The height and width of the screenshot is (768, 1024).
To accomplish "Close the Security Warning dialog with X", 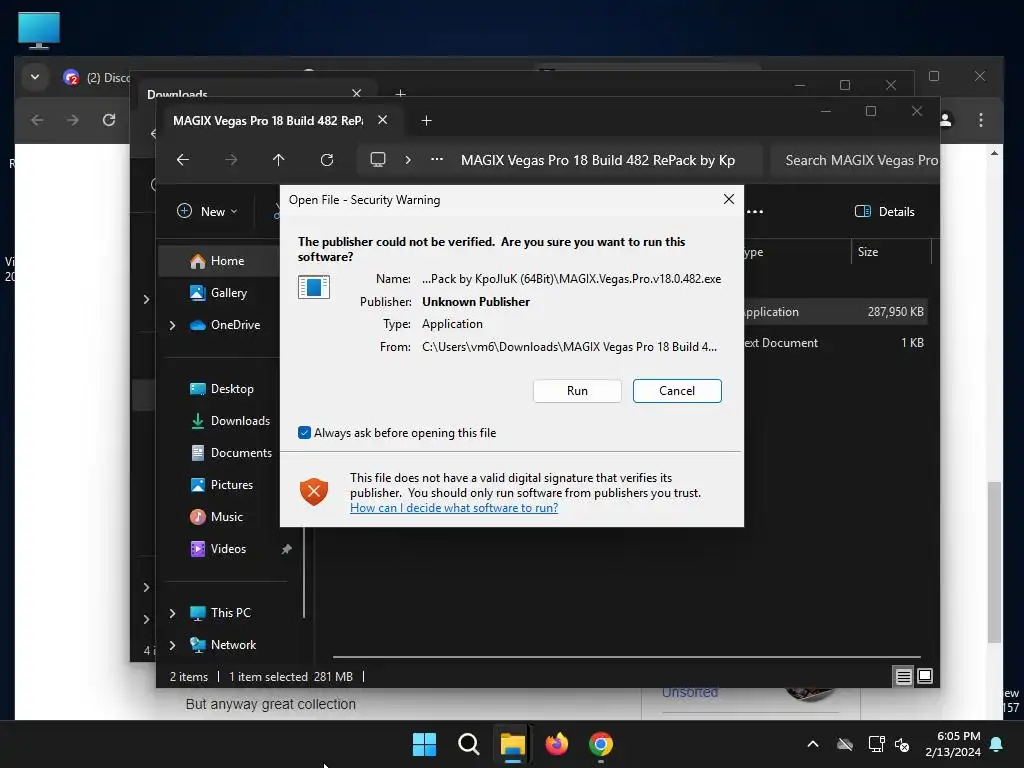I will pos(729,199).
